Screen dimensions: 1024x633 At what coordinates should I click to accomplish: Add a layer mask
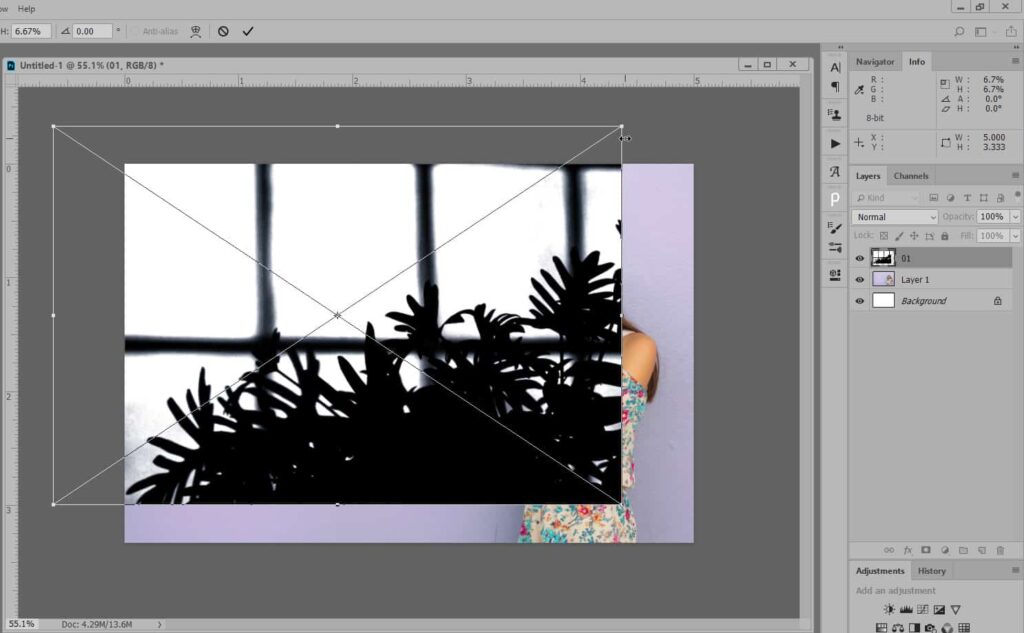pos(926,550)
